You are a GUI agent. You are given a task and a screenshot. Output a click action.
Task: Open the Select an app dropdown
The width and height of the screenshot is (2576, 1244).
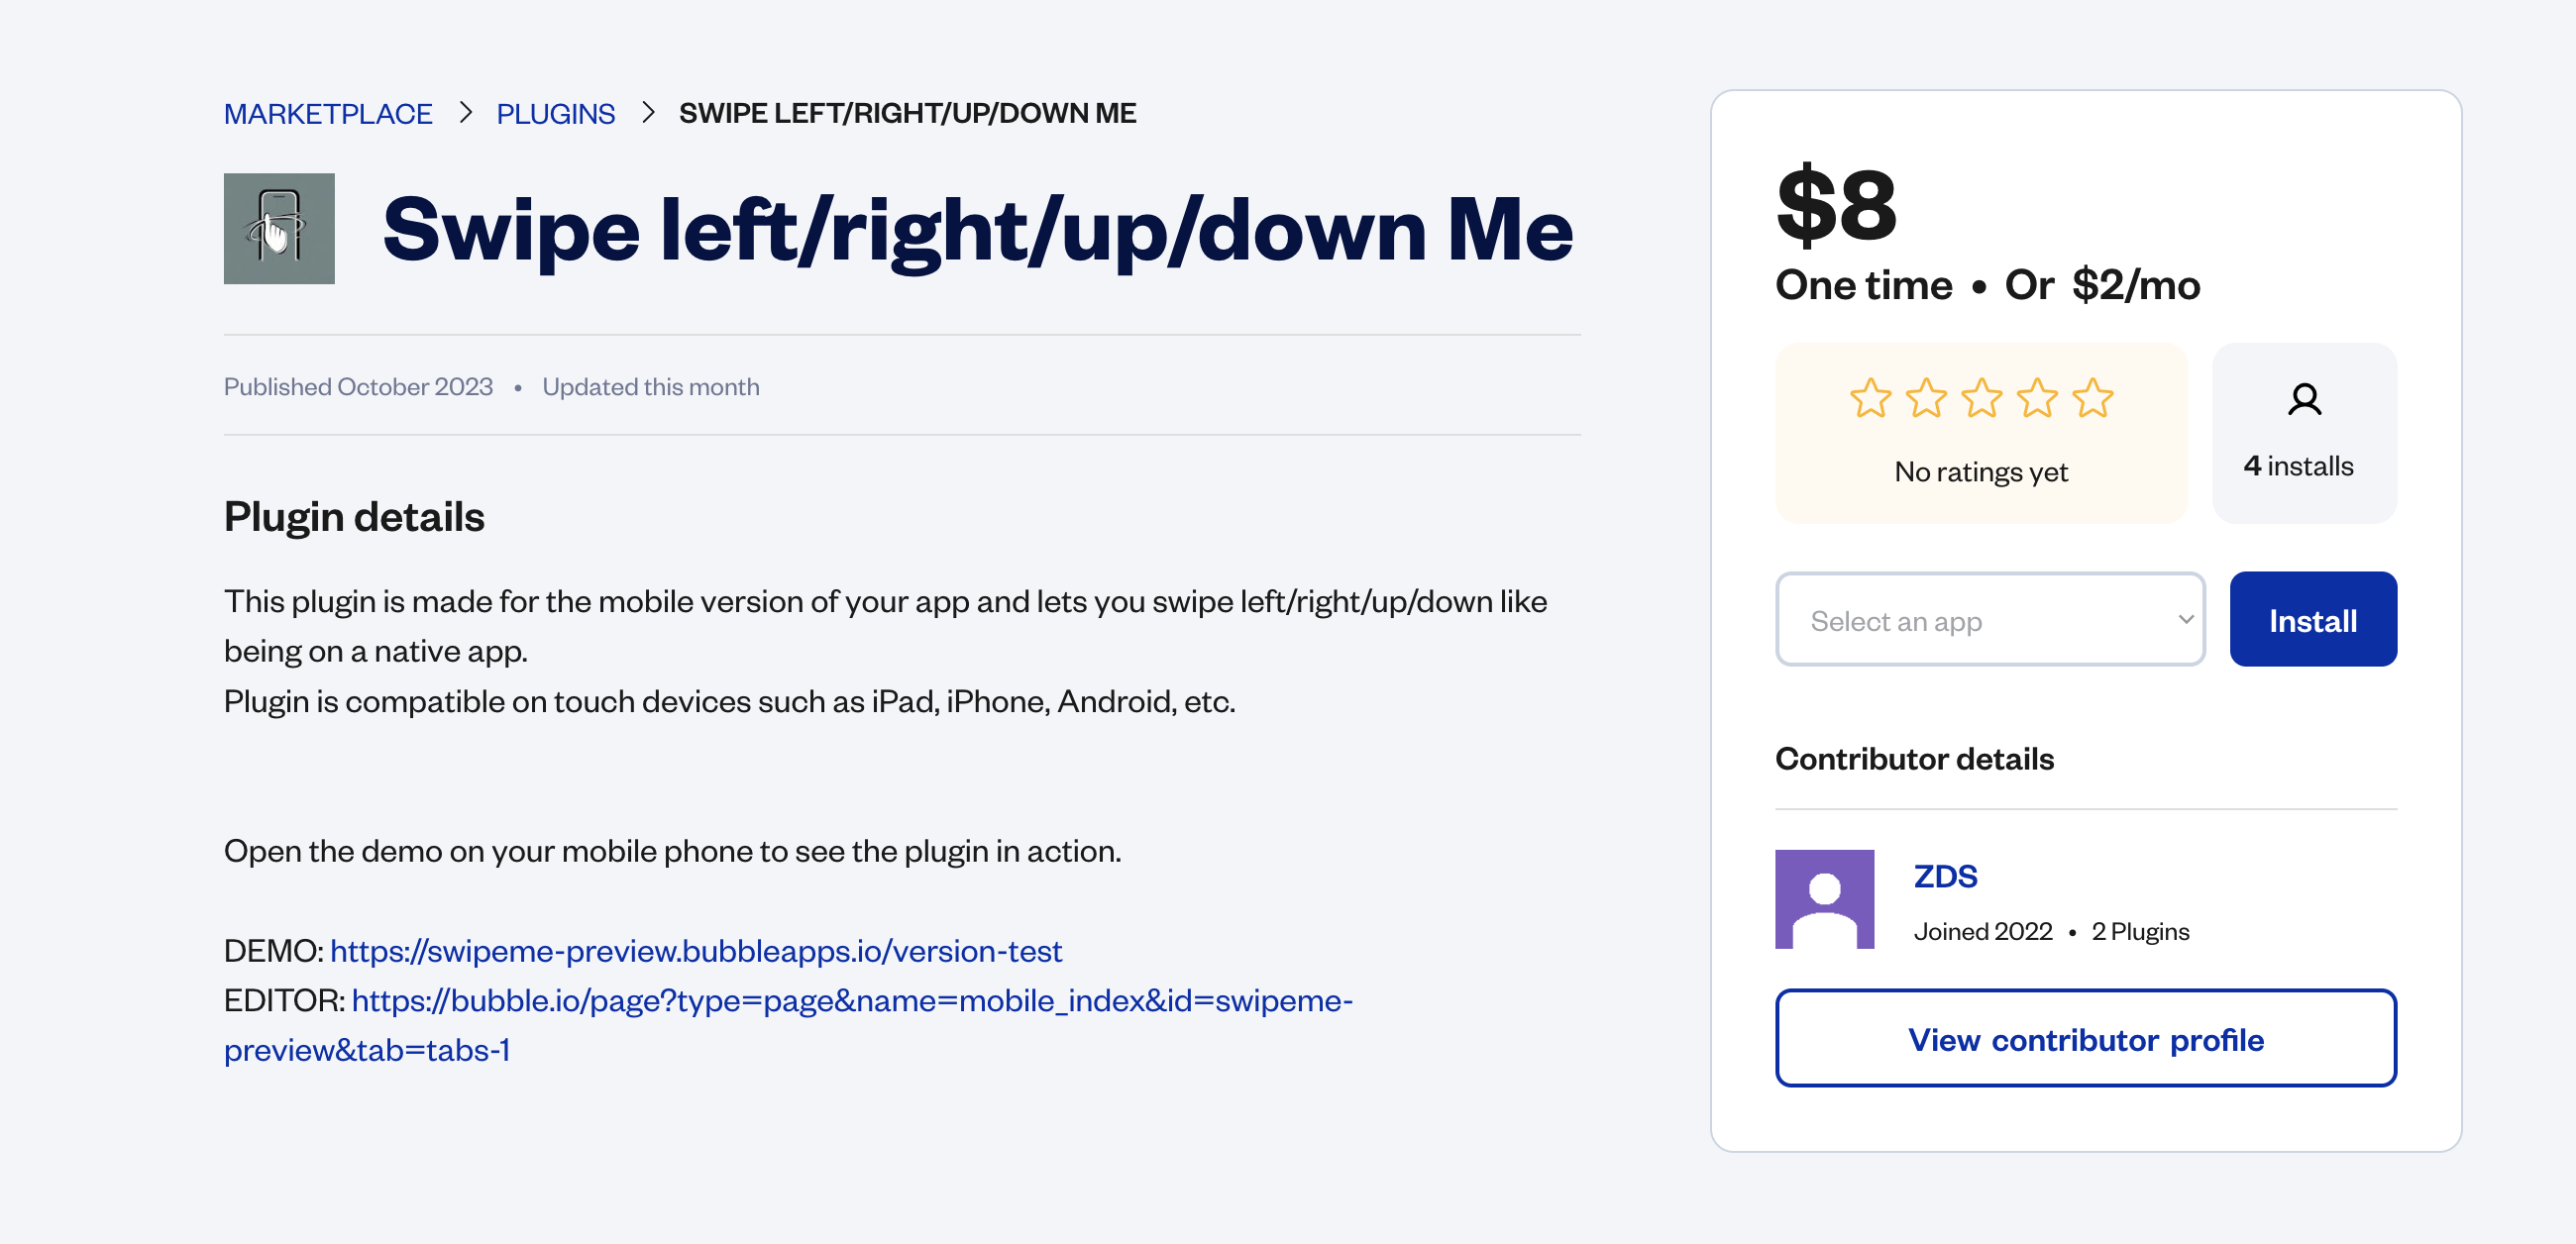(x=1990, y=620)
